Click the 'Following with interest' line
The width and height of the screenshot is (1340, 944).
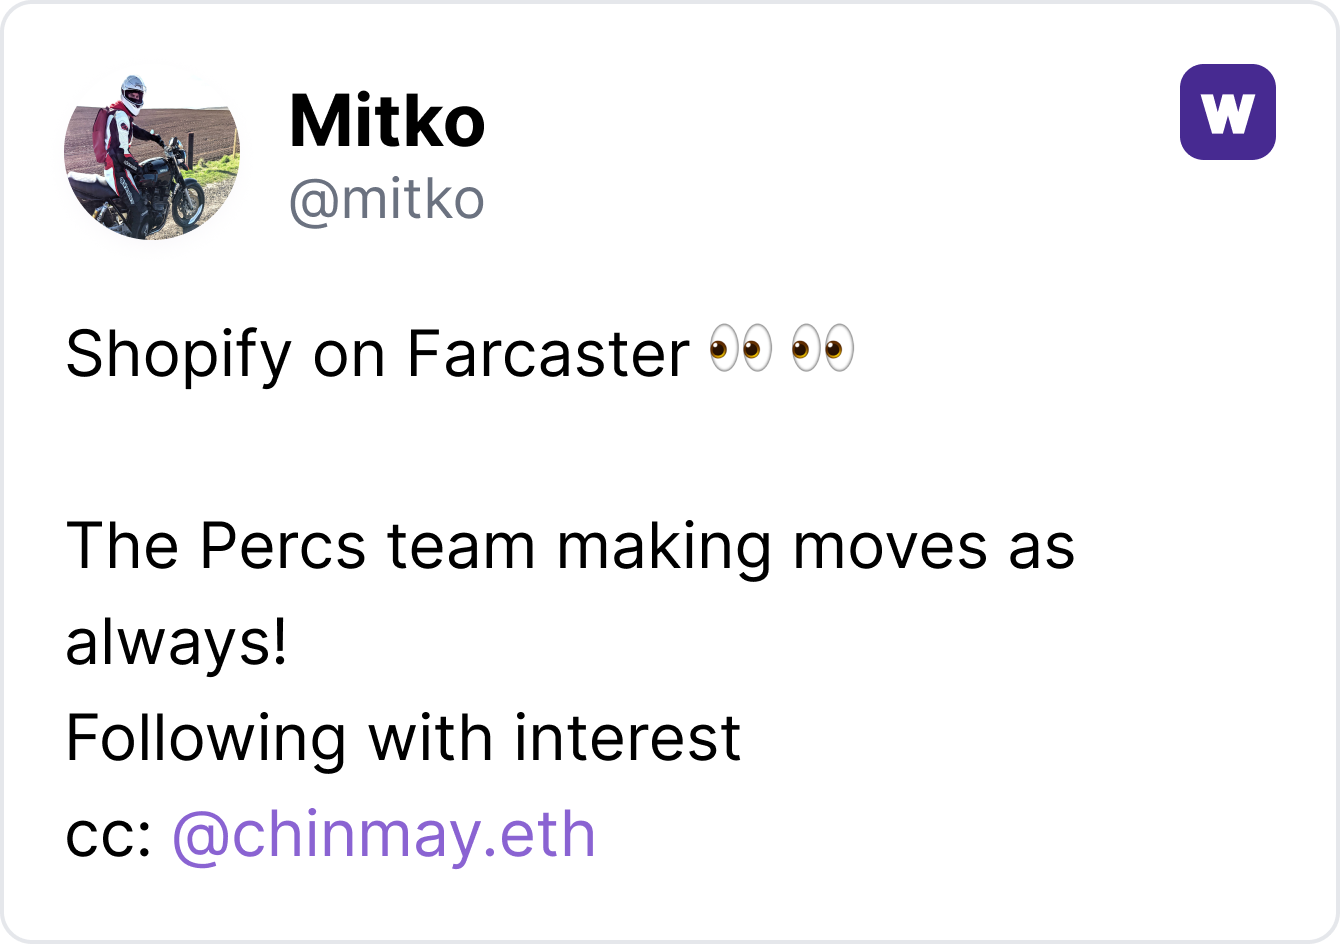pos(403,738)
